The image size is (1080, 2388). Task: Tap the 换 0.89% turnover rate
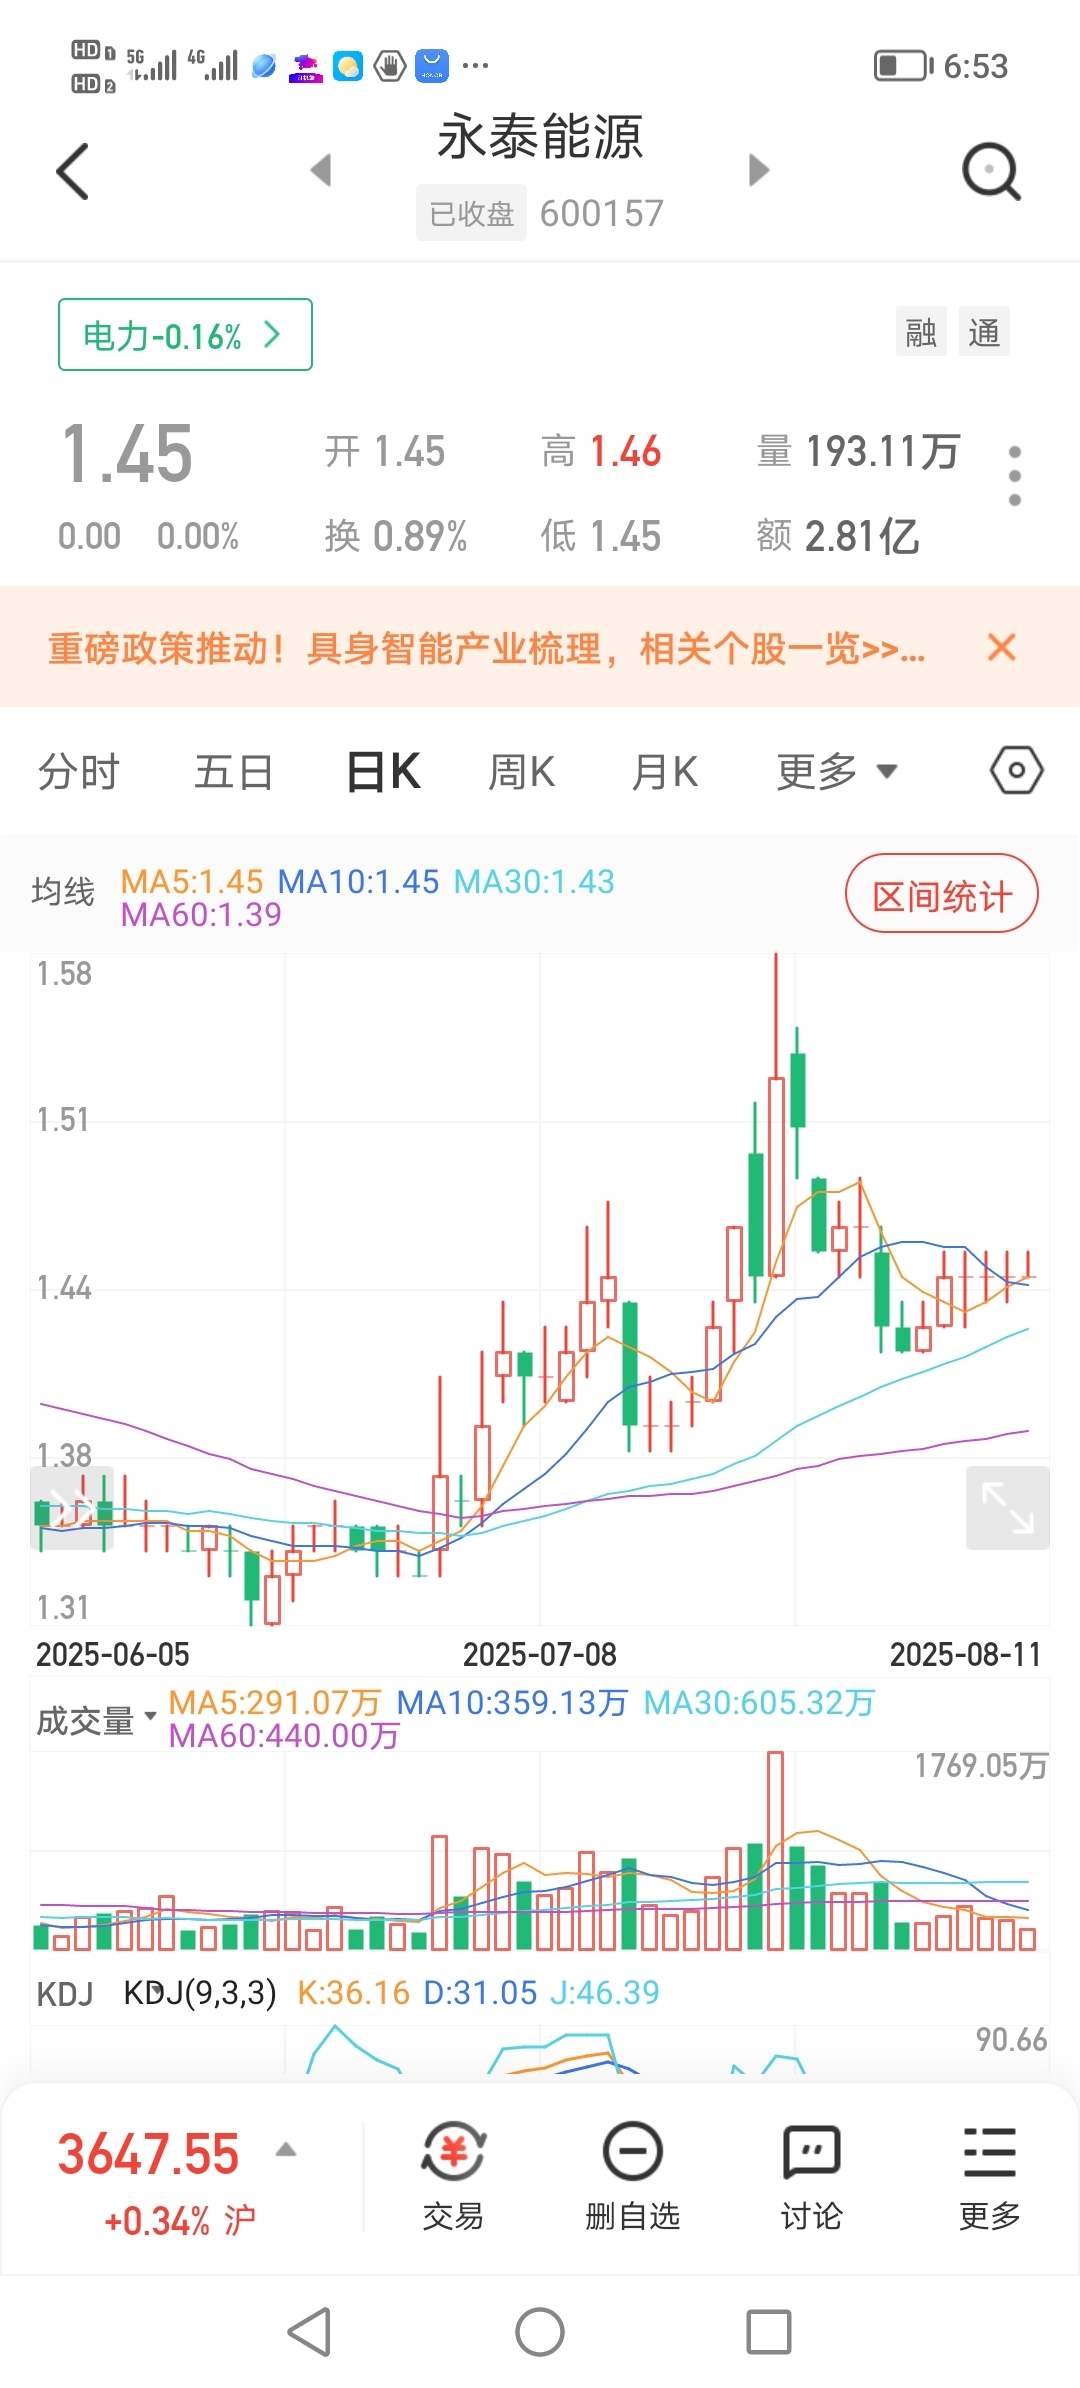(x=396, y=536)
